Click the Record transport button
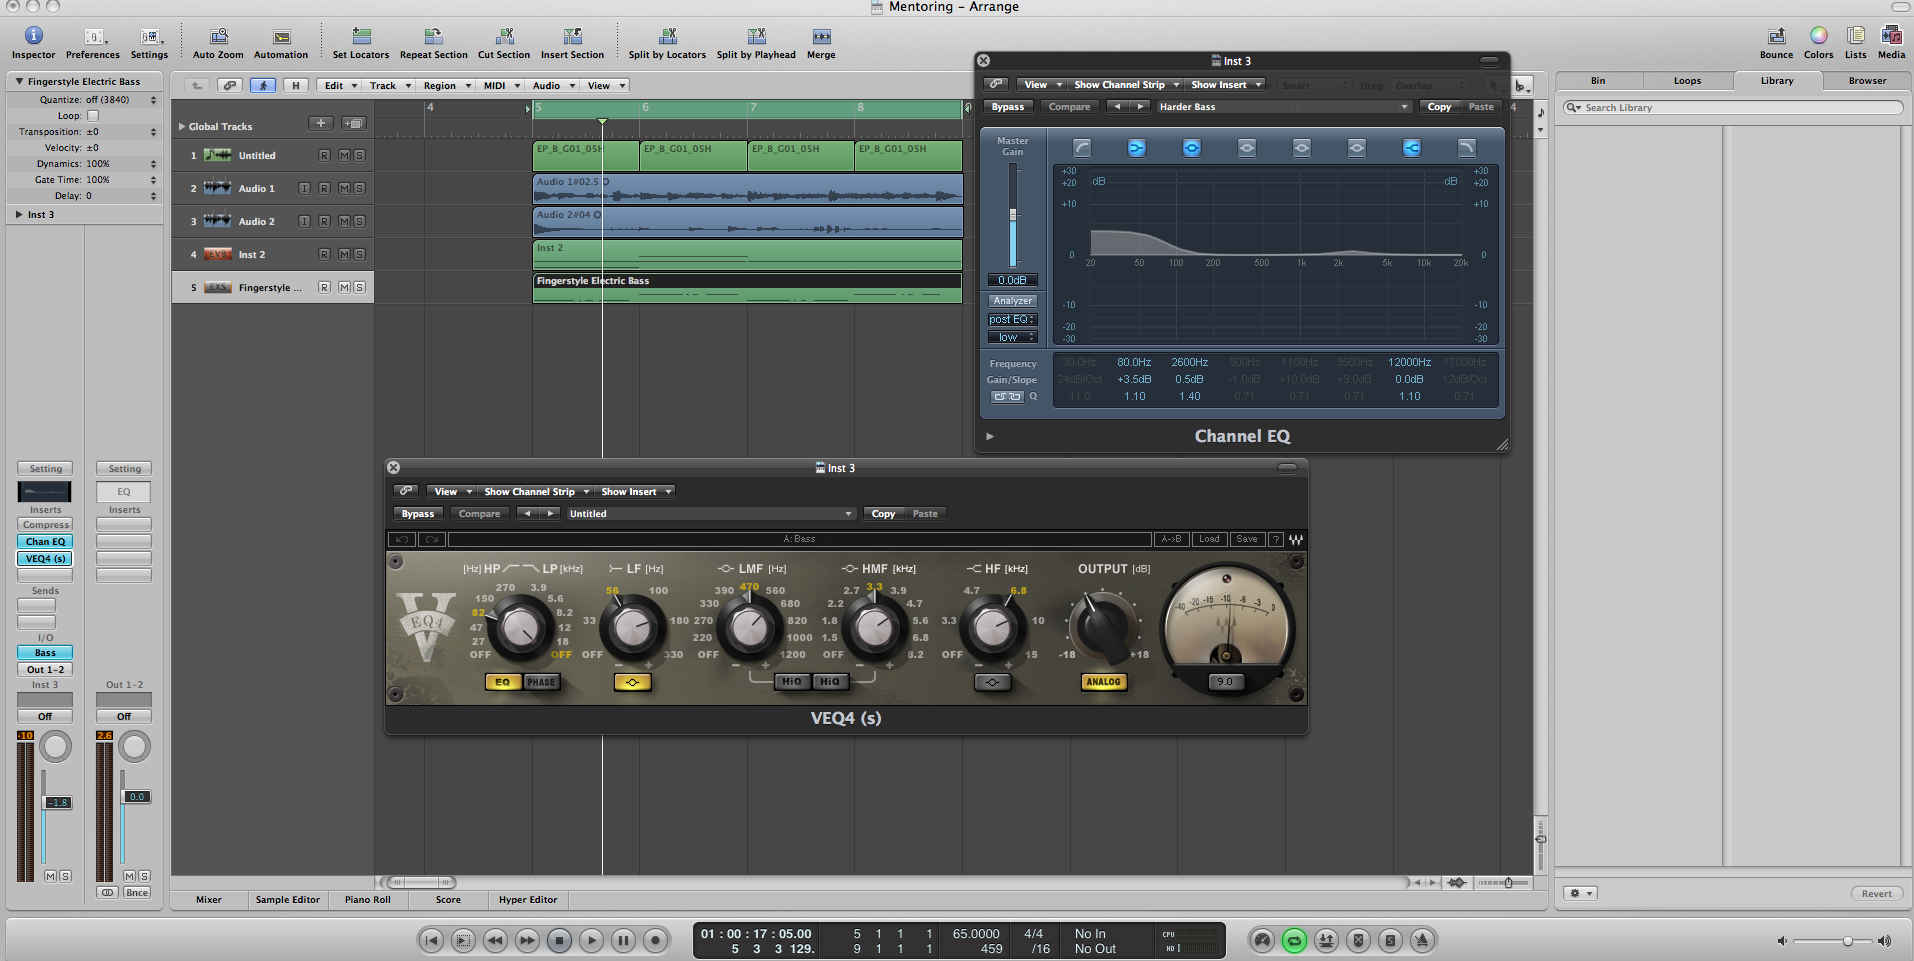The width and height of the screenshot is (1914, 961). point(655,940)
